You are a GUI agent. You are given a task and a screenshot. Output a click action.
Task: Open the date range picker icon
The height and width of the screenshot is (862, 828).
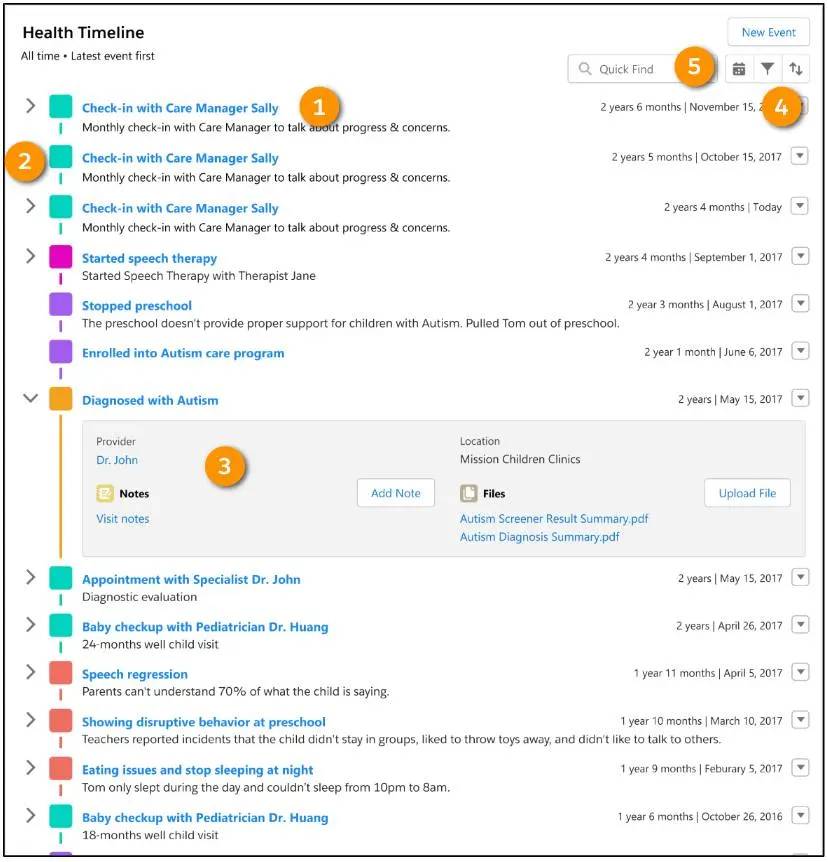tap(739, 69)
